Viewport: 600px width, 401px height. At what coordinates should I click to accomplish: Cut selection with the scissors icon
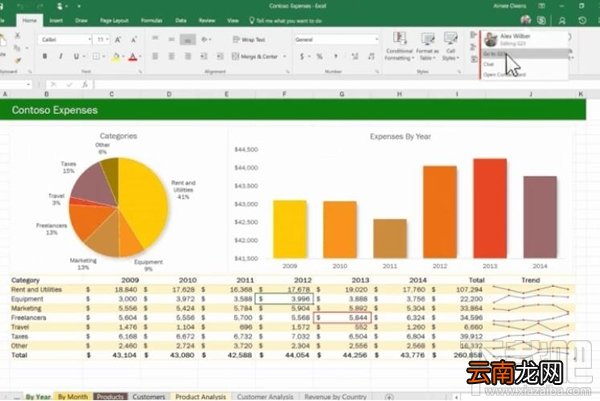tap(17, 36)
